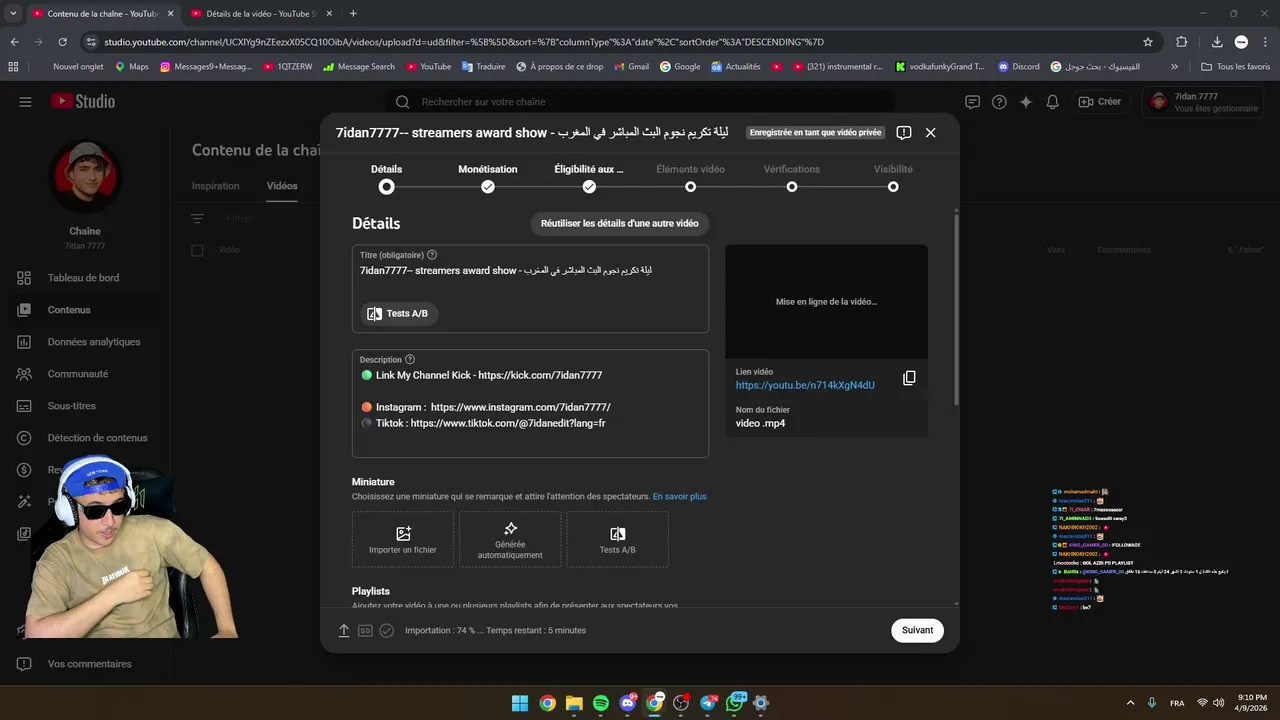Open the Chrome extensions puzzle icon
This screenshot has width=1280, height=720.
pos(1181,42)
